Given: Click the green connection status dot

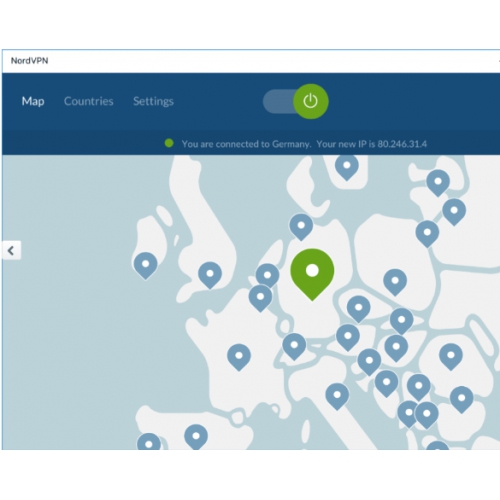Looking at the screenshot, I should (169, 143).
